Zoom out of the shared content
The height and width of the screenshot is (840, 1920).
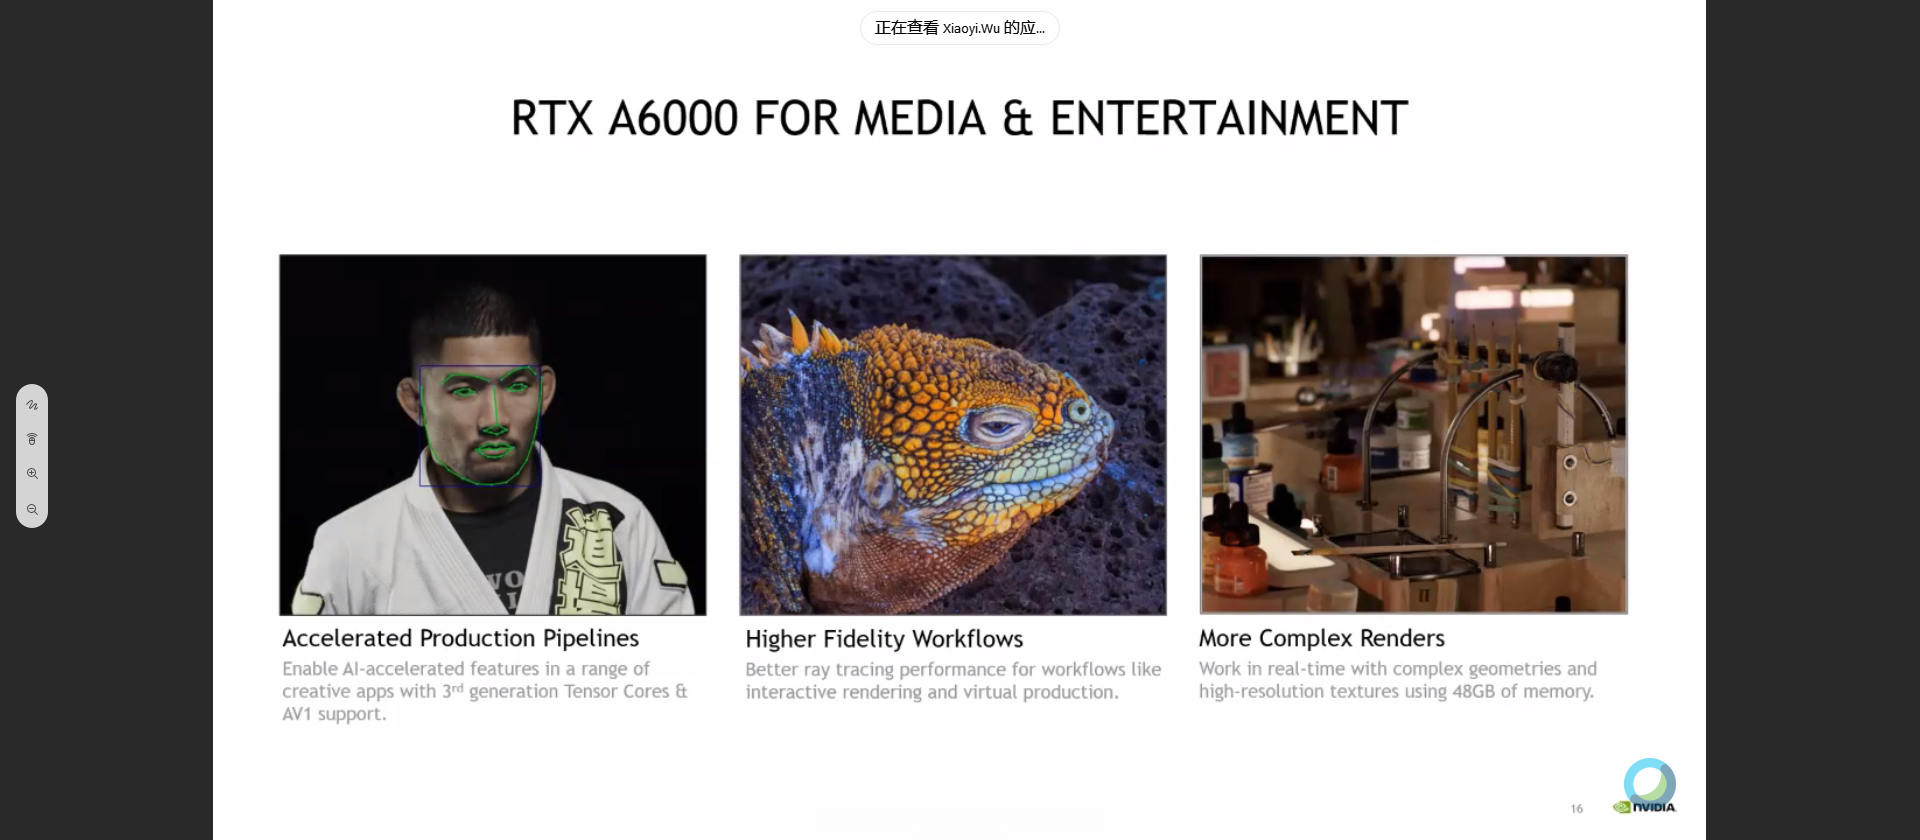[x=32, y=509]
